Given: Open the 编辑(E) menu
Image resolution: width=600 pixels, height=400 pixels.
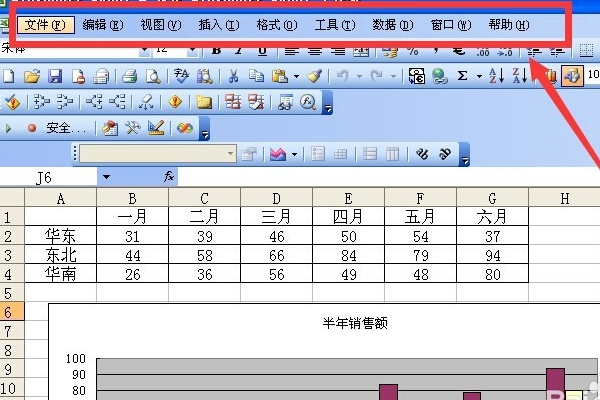Looking at the screenshot, I should pyautogui.click(x=103, y=25).
